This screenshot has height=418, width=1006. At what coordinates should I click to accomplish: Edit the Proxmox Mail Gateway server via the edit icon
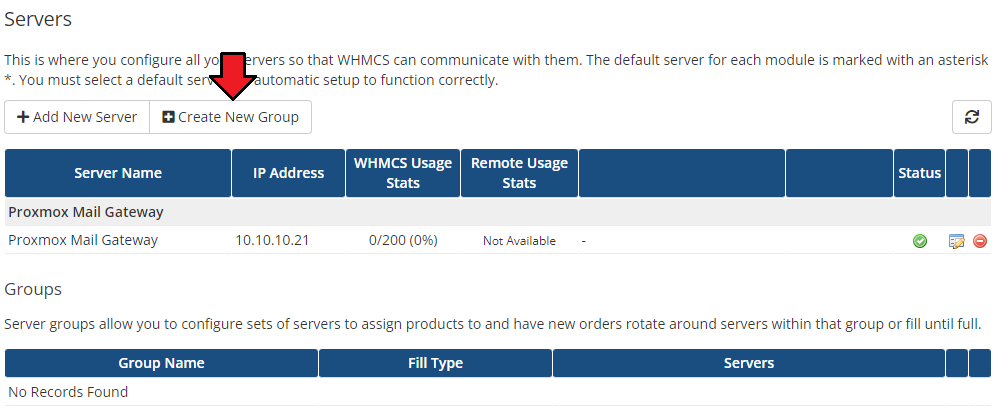tap(956, 241)
